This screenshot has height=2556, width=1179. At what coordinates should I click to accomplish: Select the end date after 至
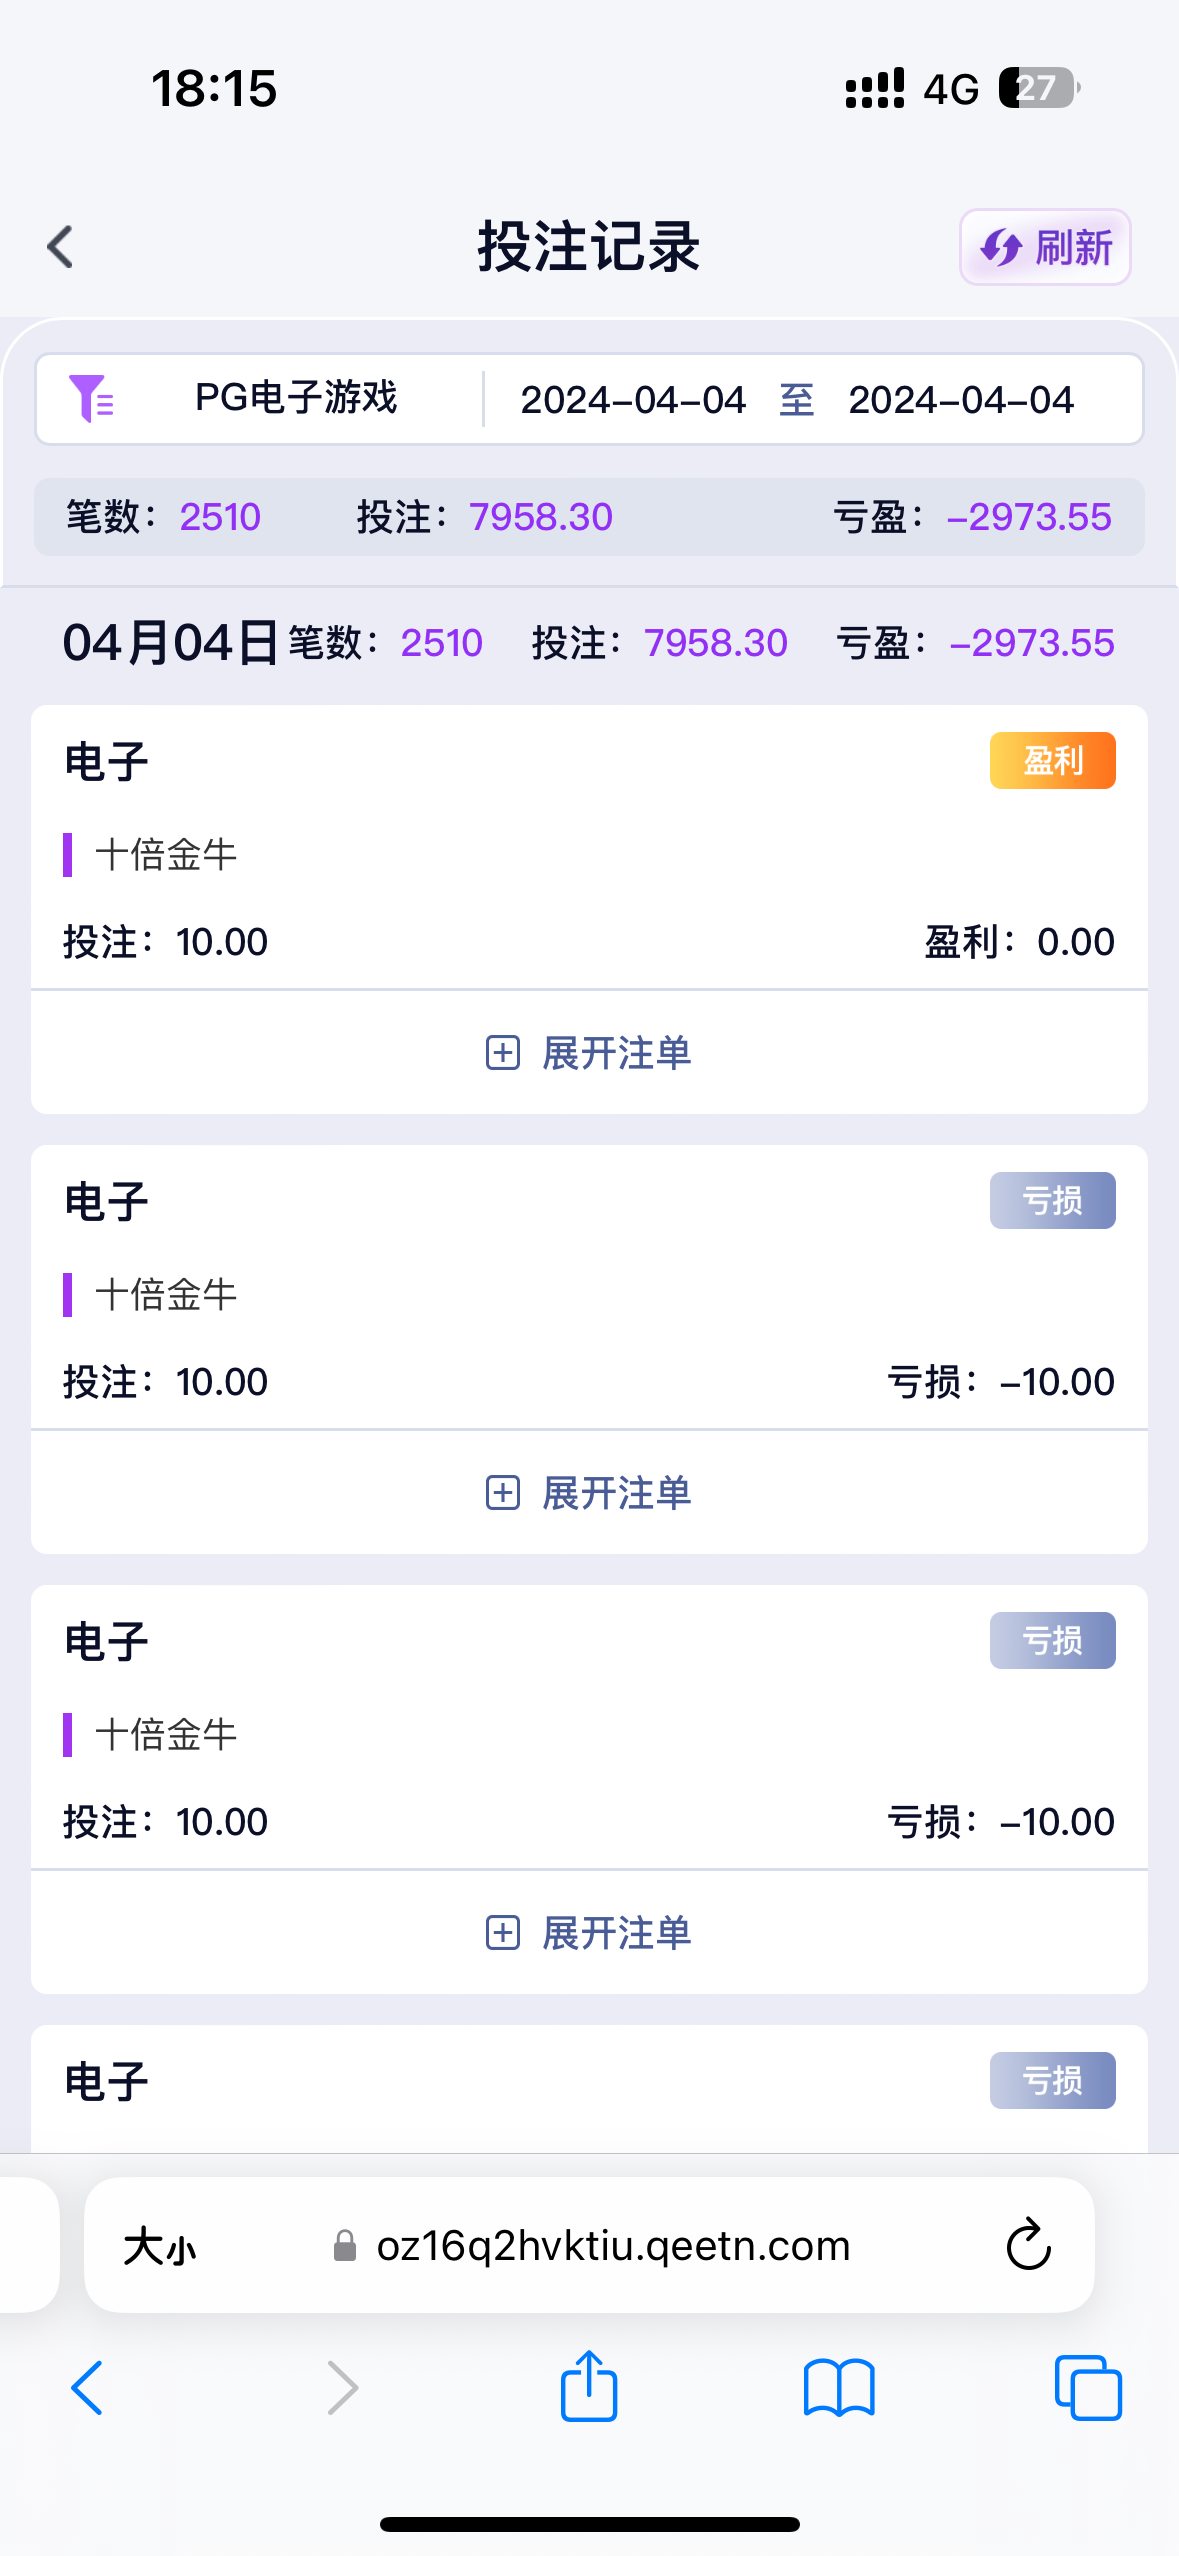[x=960, y=400]
